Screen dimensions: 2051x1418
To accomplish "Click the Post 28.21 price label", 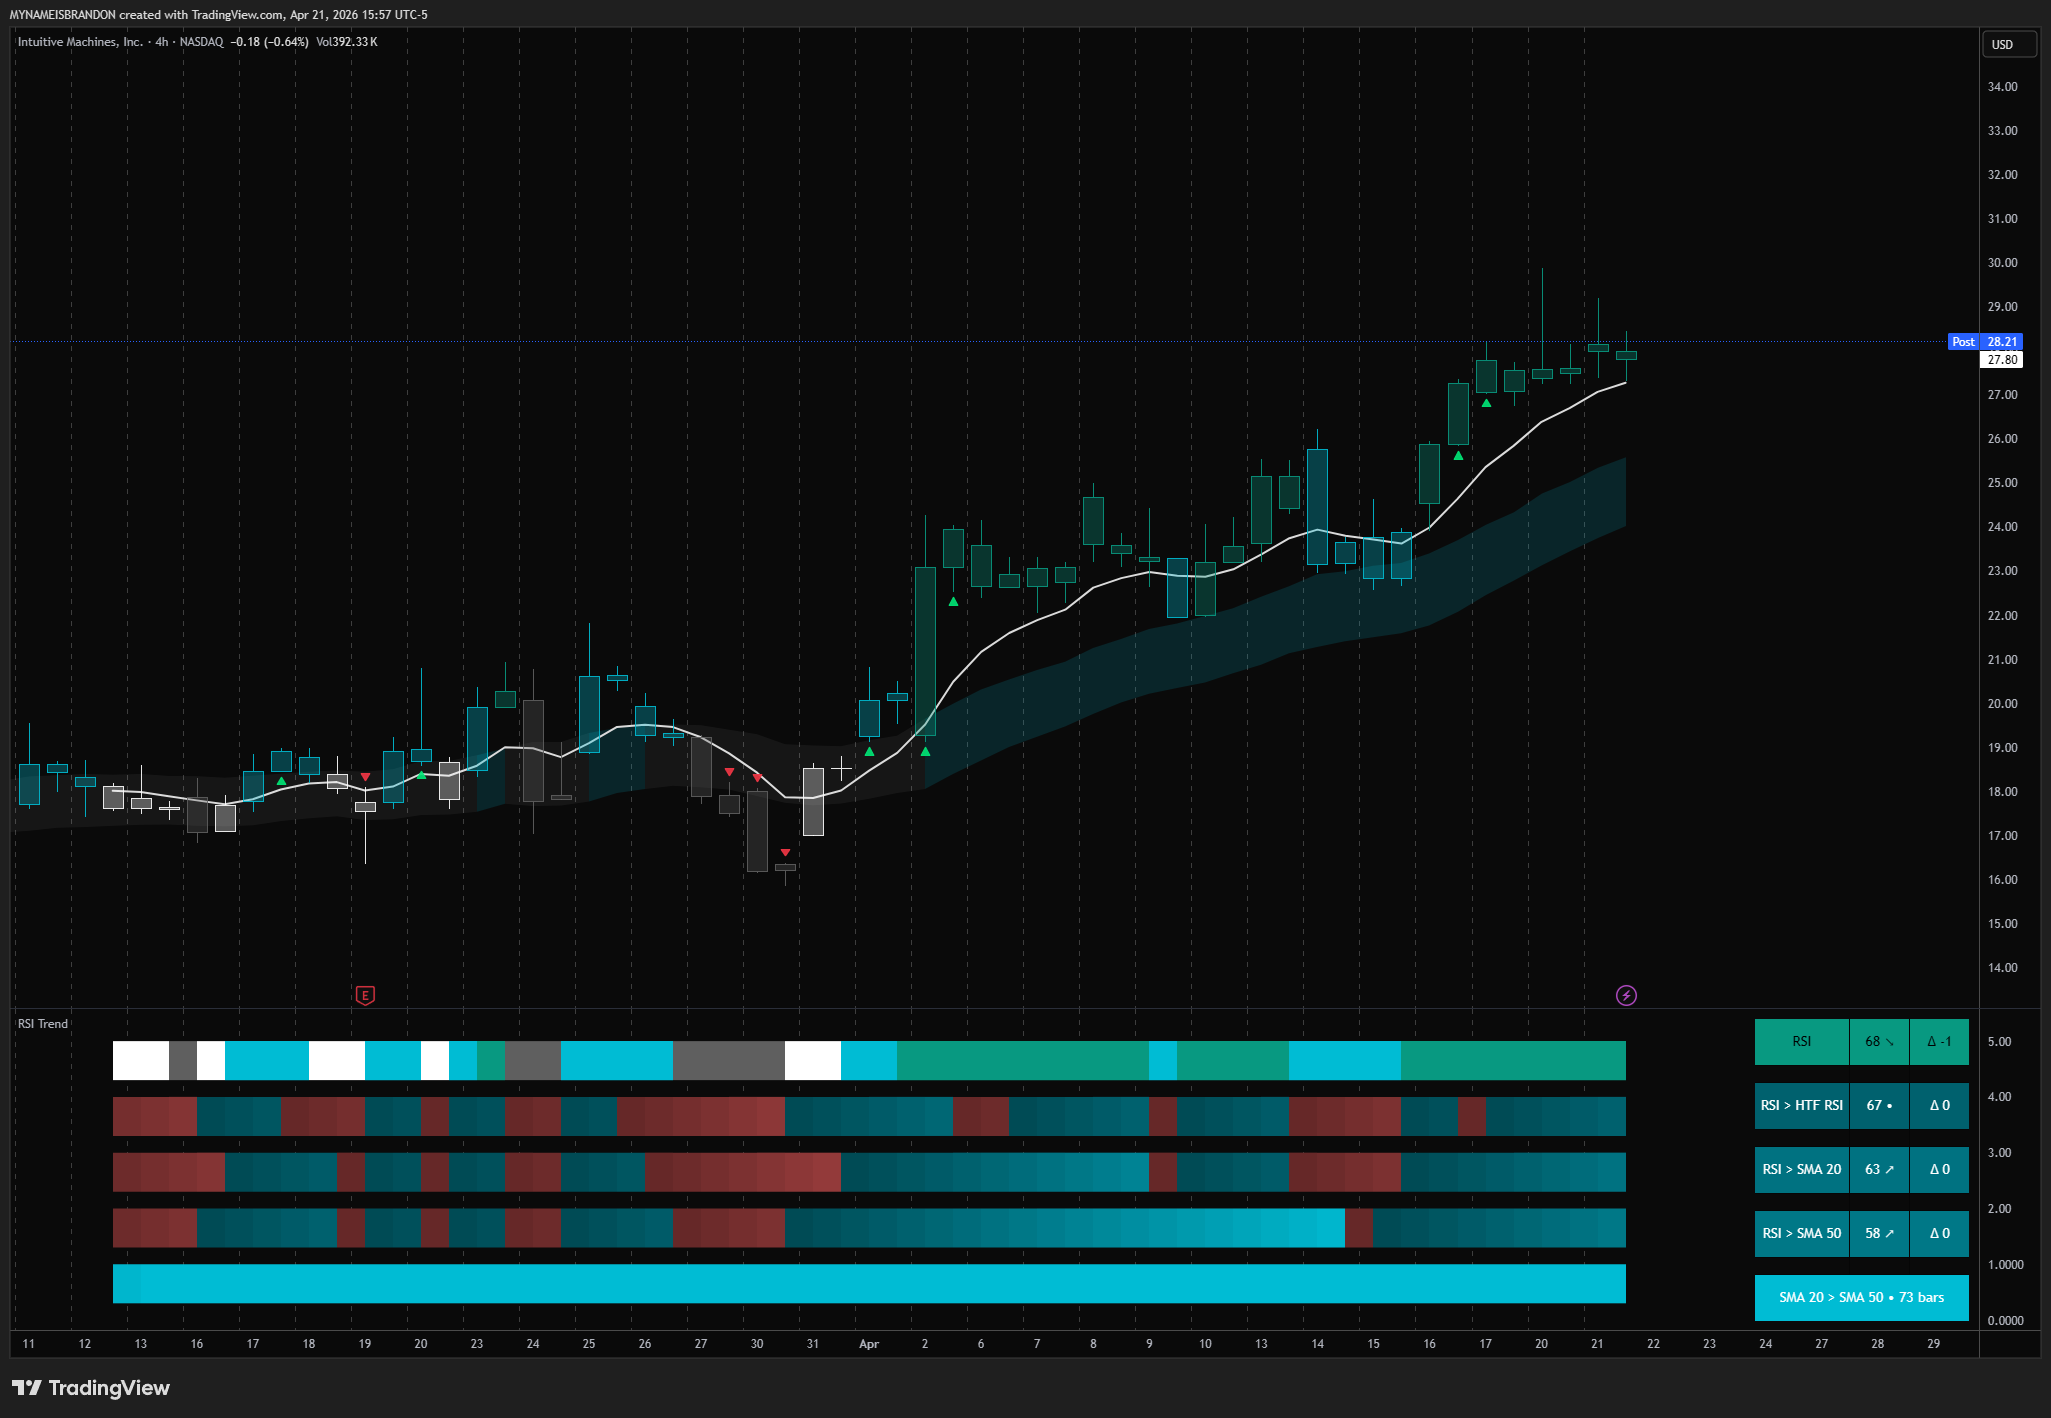I will click(1985, 342).
